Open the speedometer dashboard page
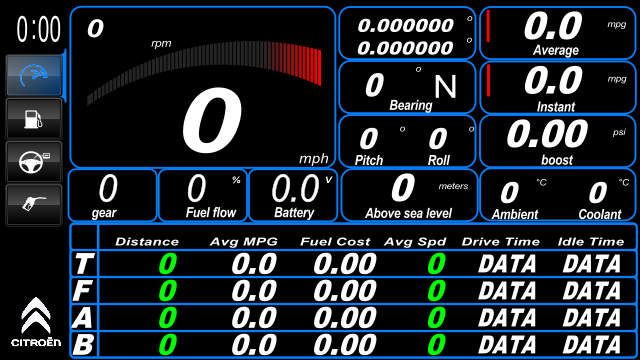 [x=34, y=76]
